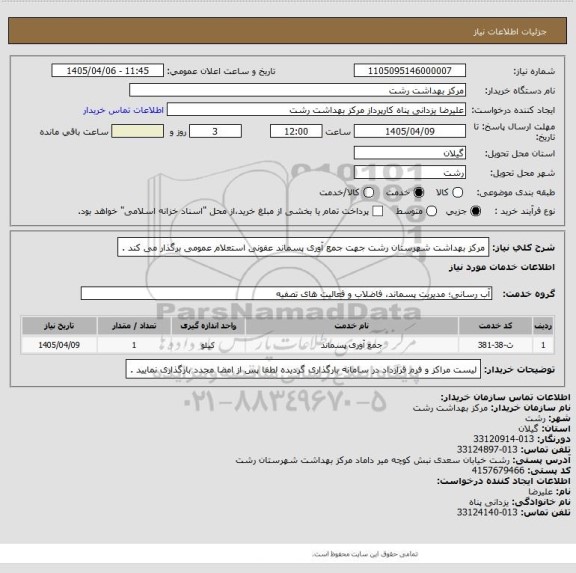Click the رشت delivery city field
The image size is (576, 573).
(x=410, y=173)
